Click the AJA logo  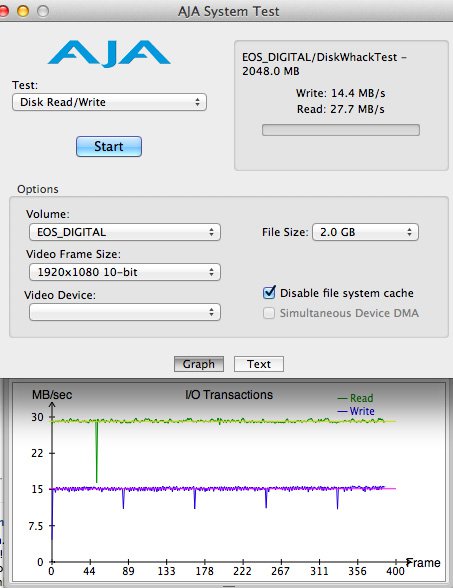point(109,54)
